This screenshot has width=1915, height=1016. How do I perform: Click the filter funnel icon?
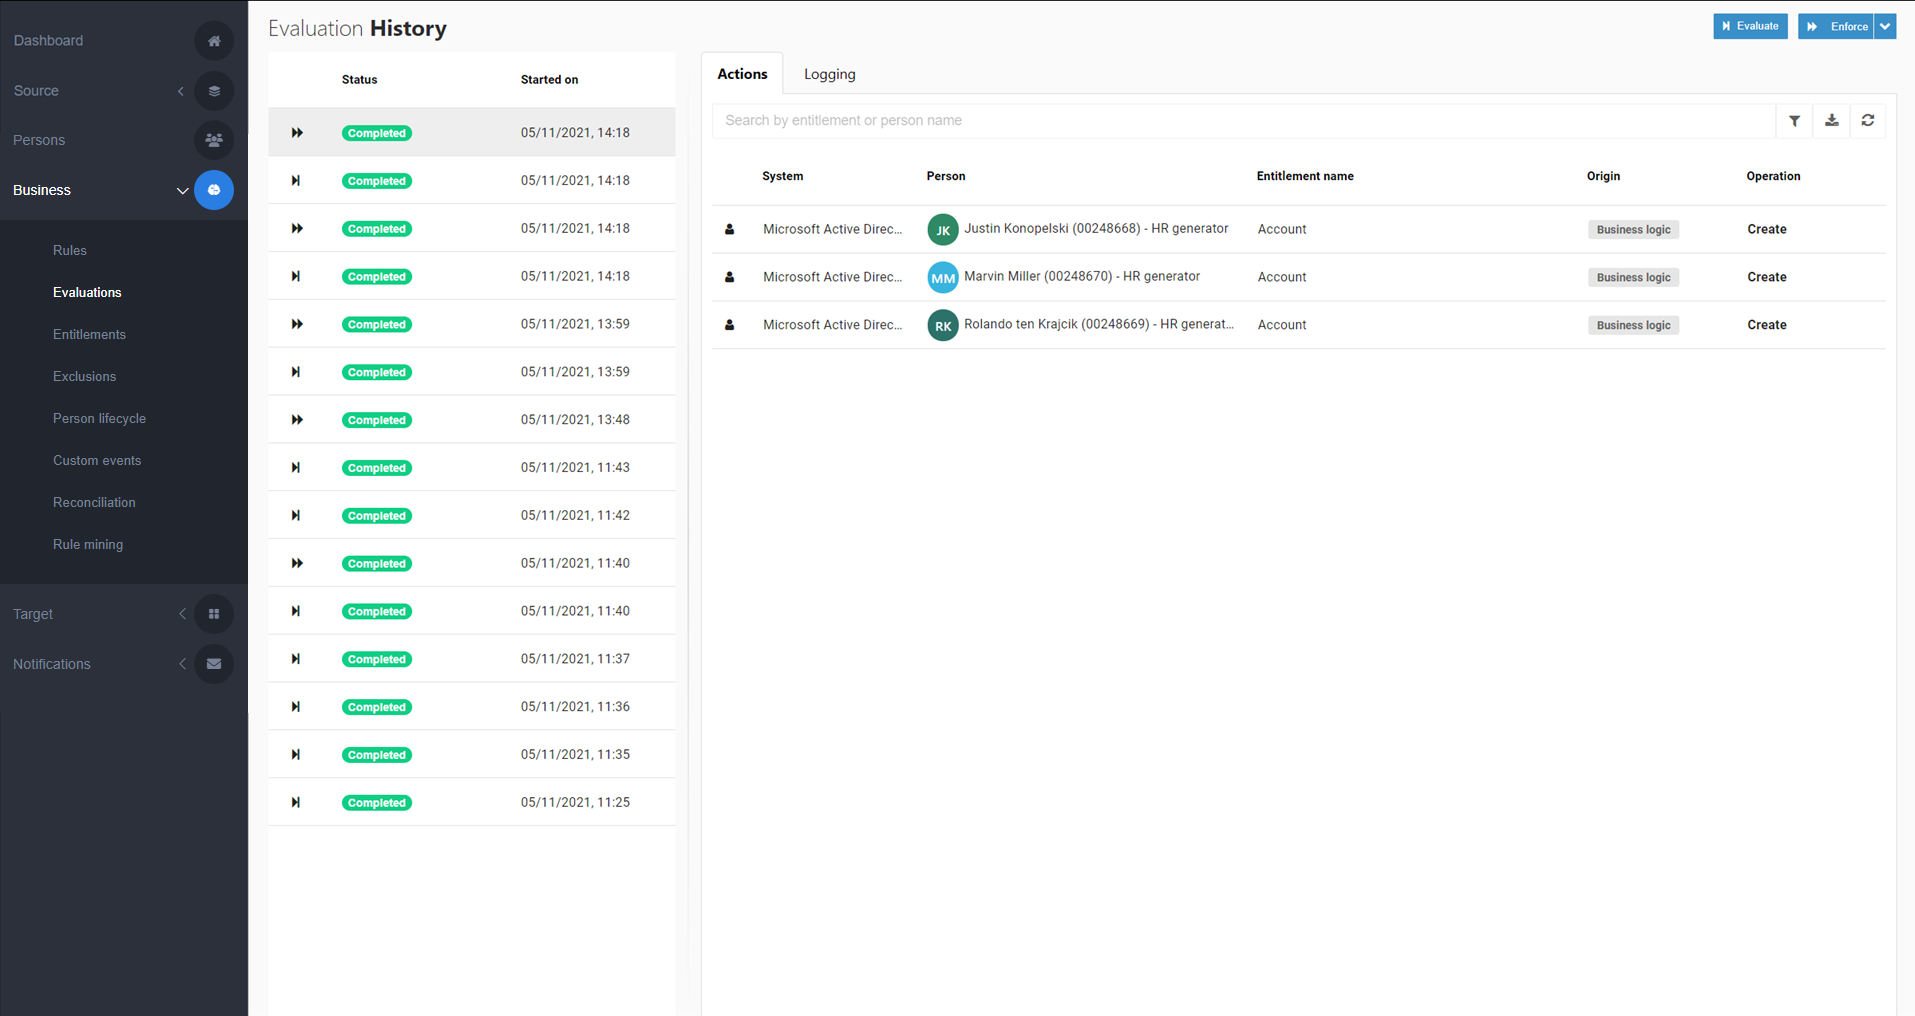tap(1794, 121)
